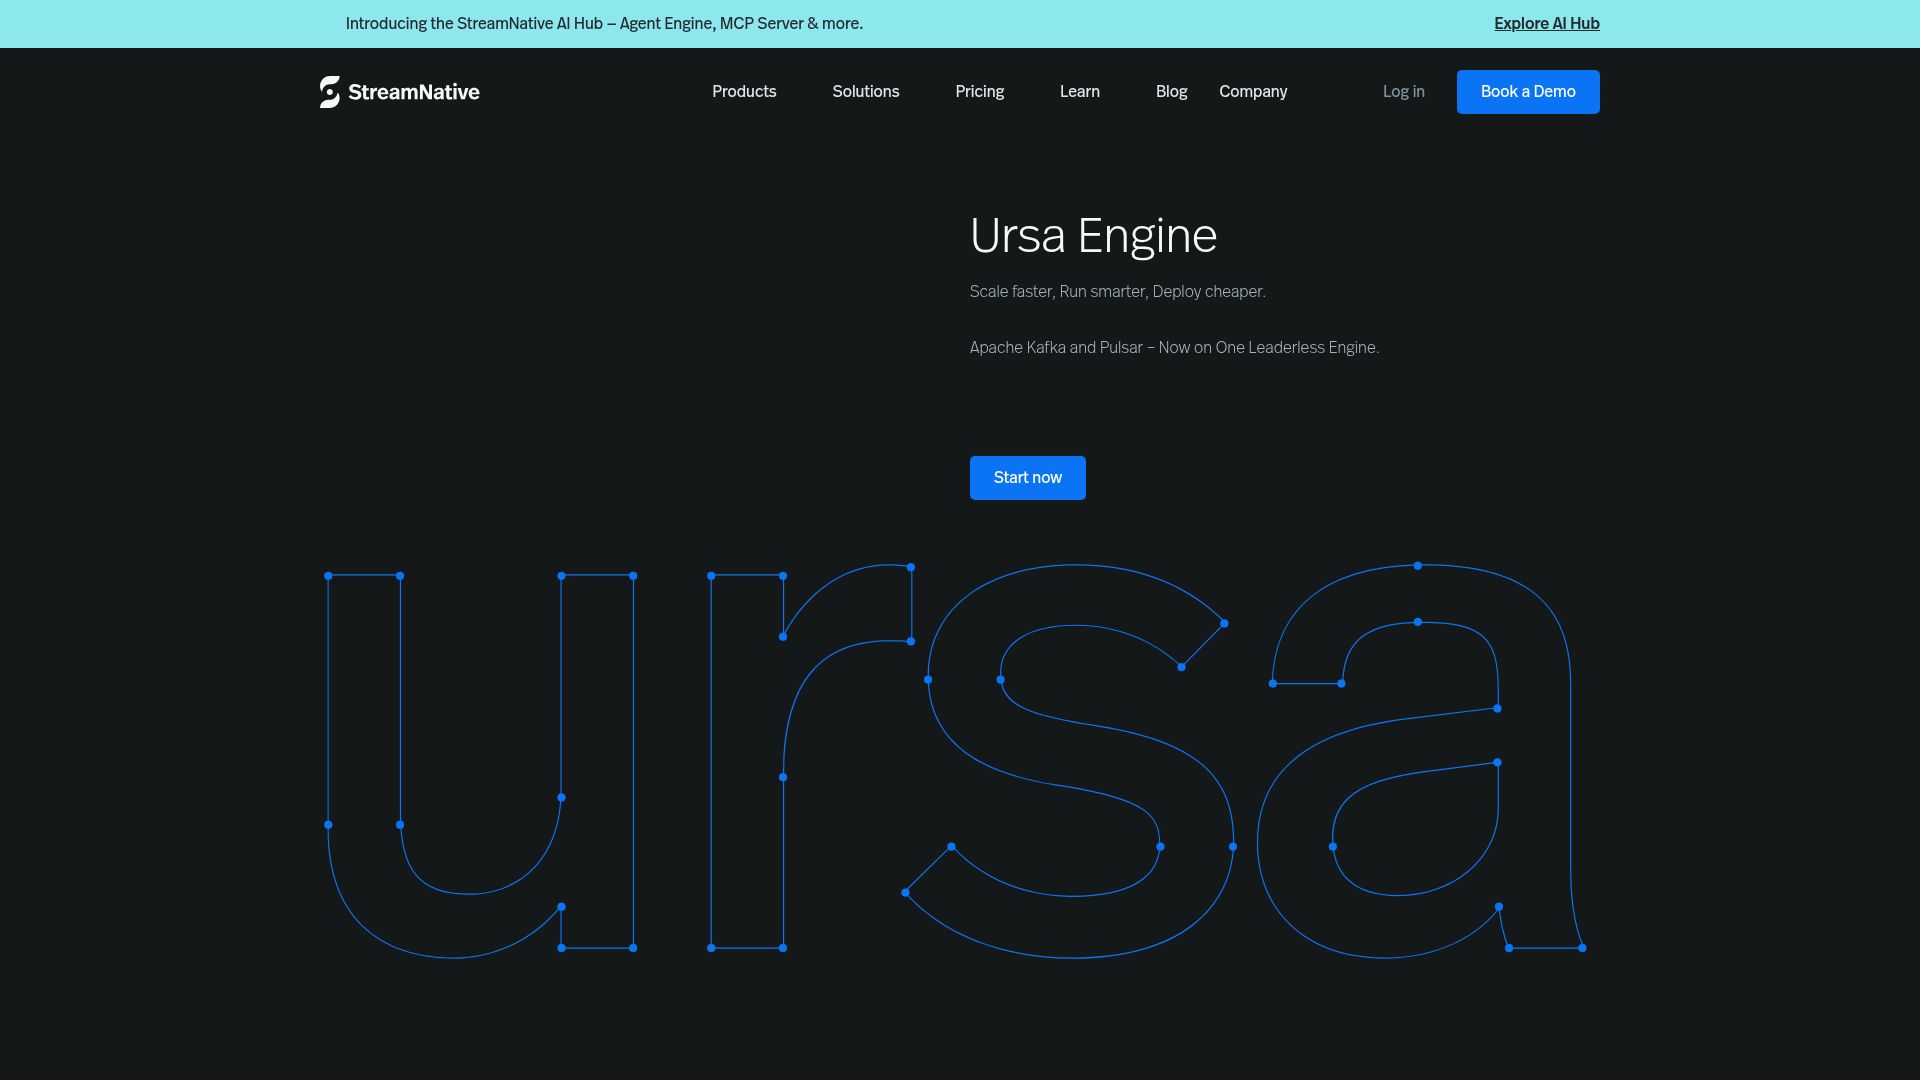This screenshot has height=1080, width=1920.
Task: Open the Learn menu
Action: pyautogui.click(x=1080, y=92)
